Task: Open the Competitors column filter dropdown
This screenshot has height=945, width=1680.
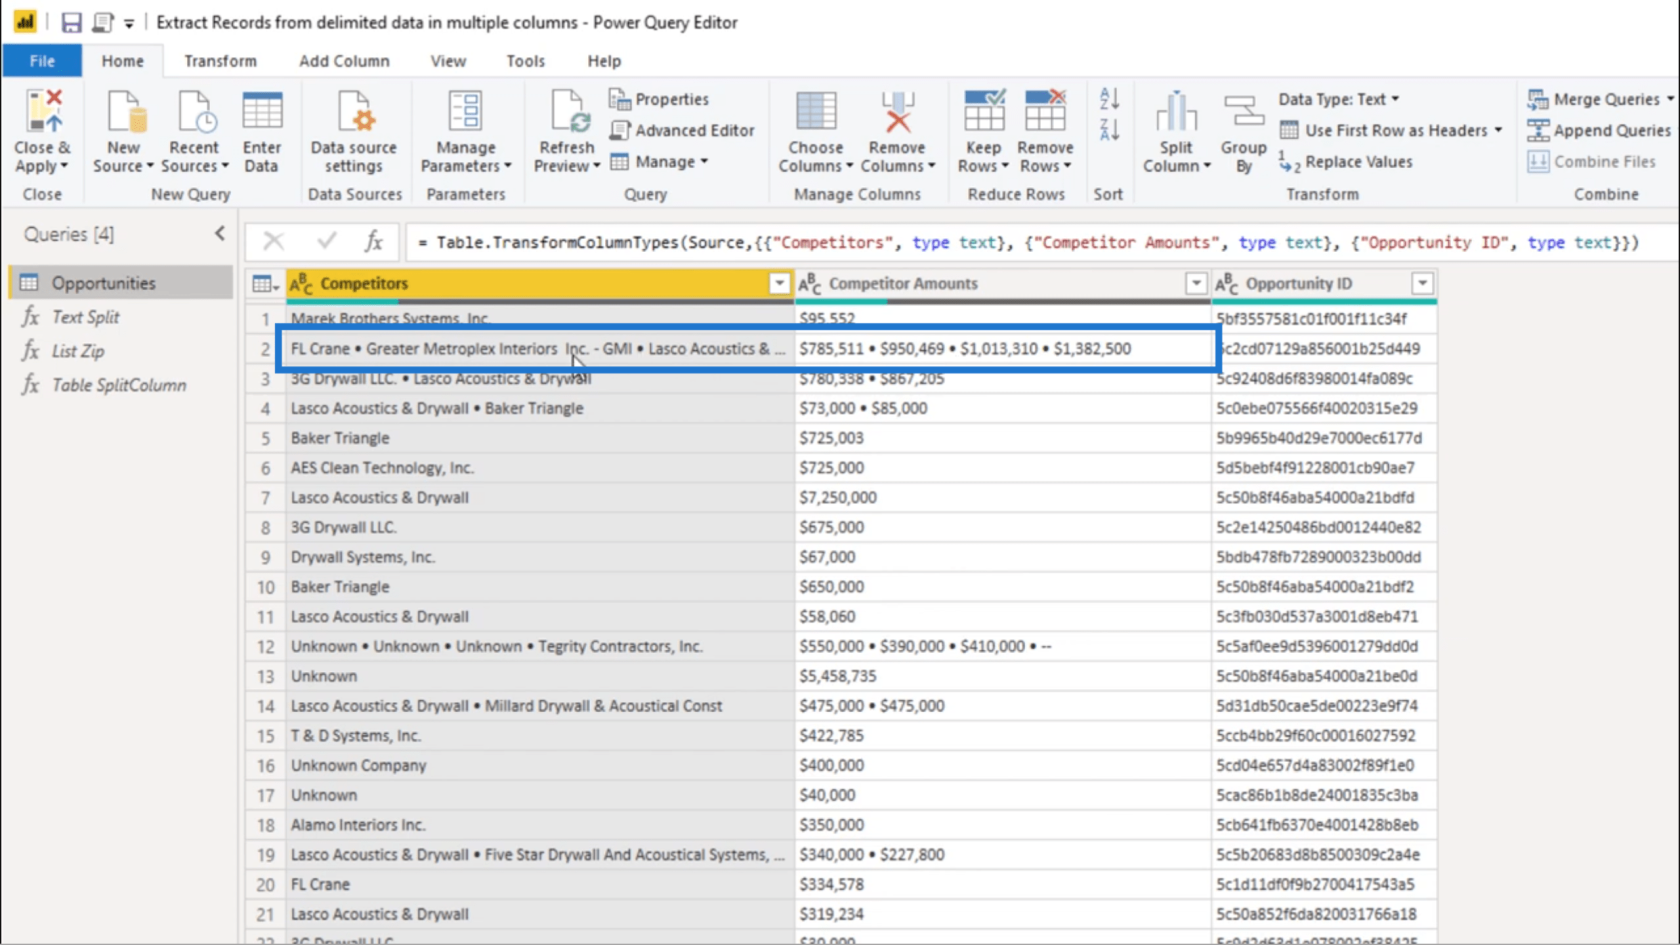Action: tap(779, 284)
